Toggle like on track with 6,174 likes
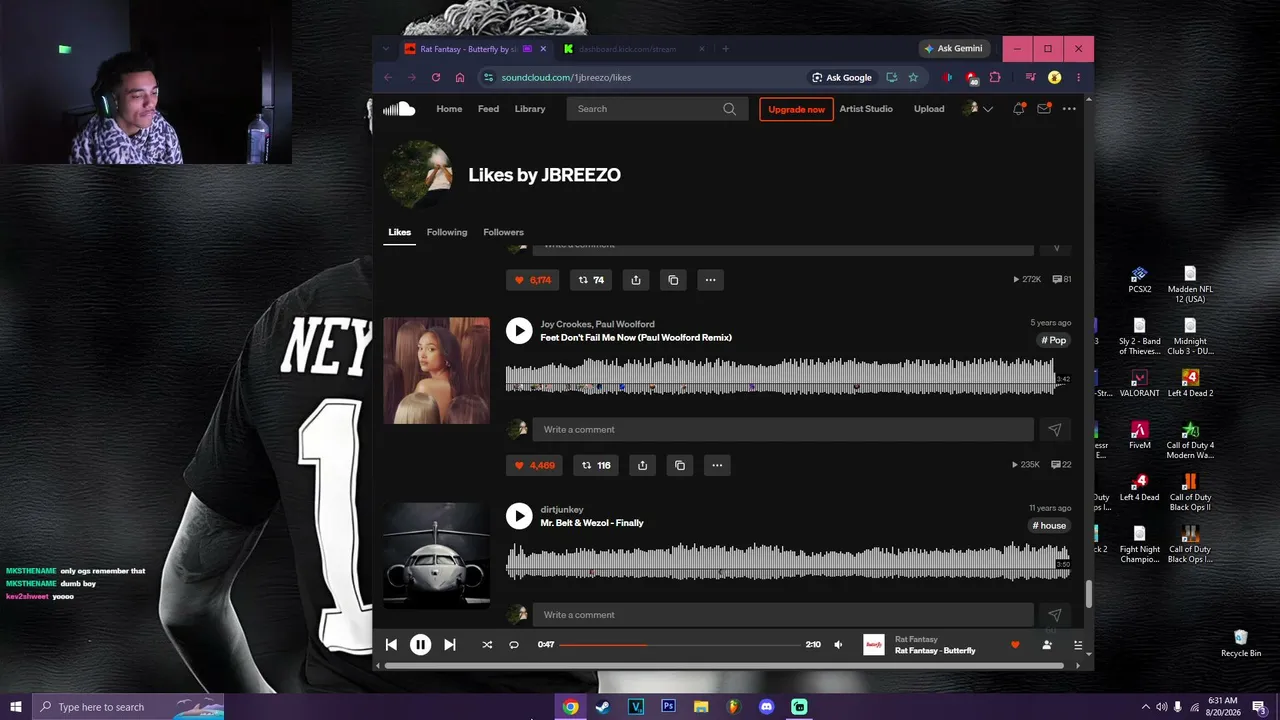The image size is (1280, 720). (x=533, y=280)
